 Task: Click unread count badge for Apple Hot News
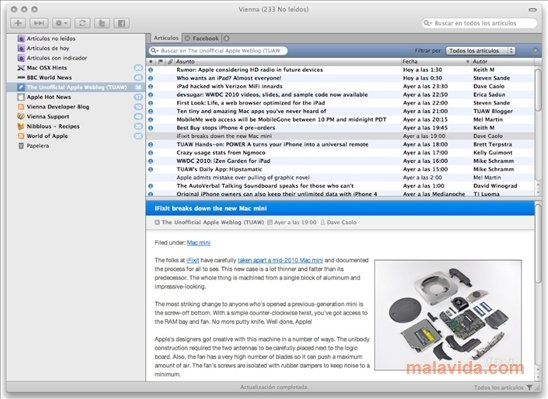point(138,97)
